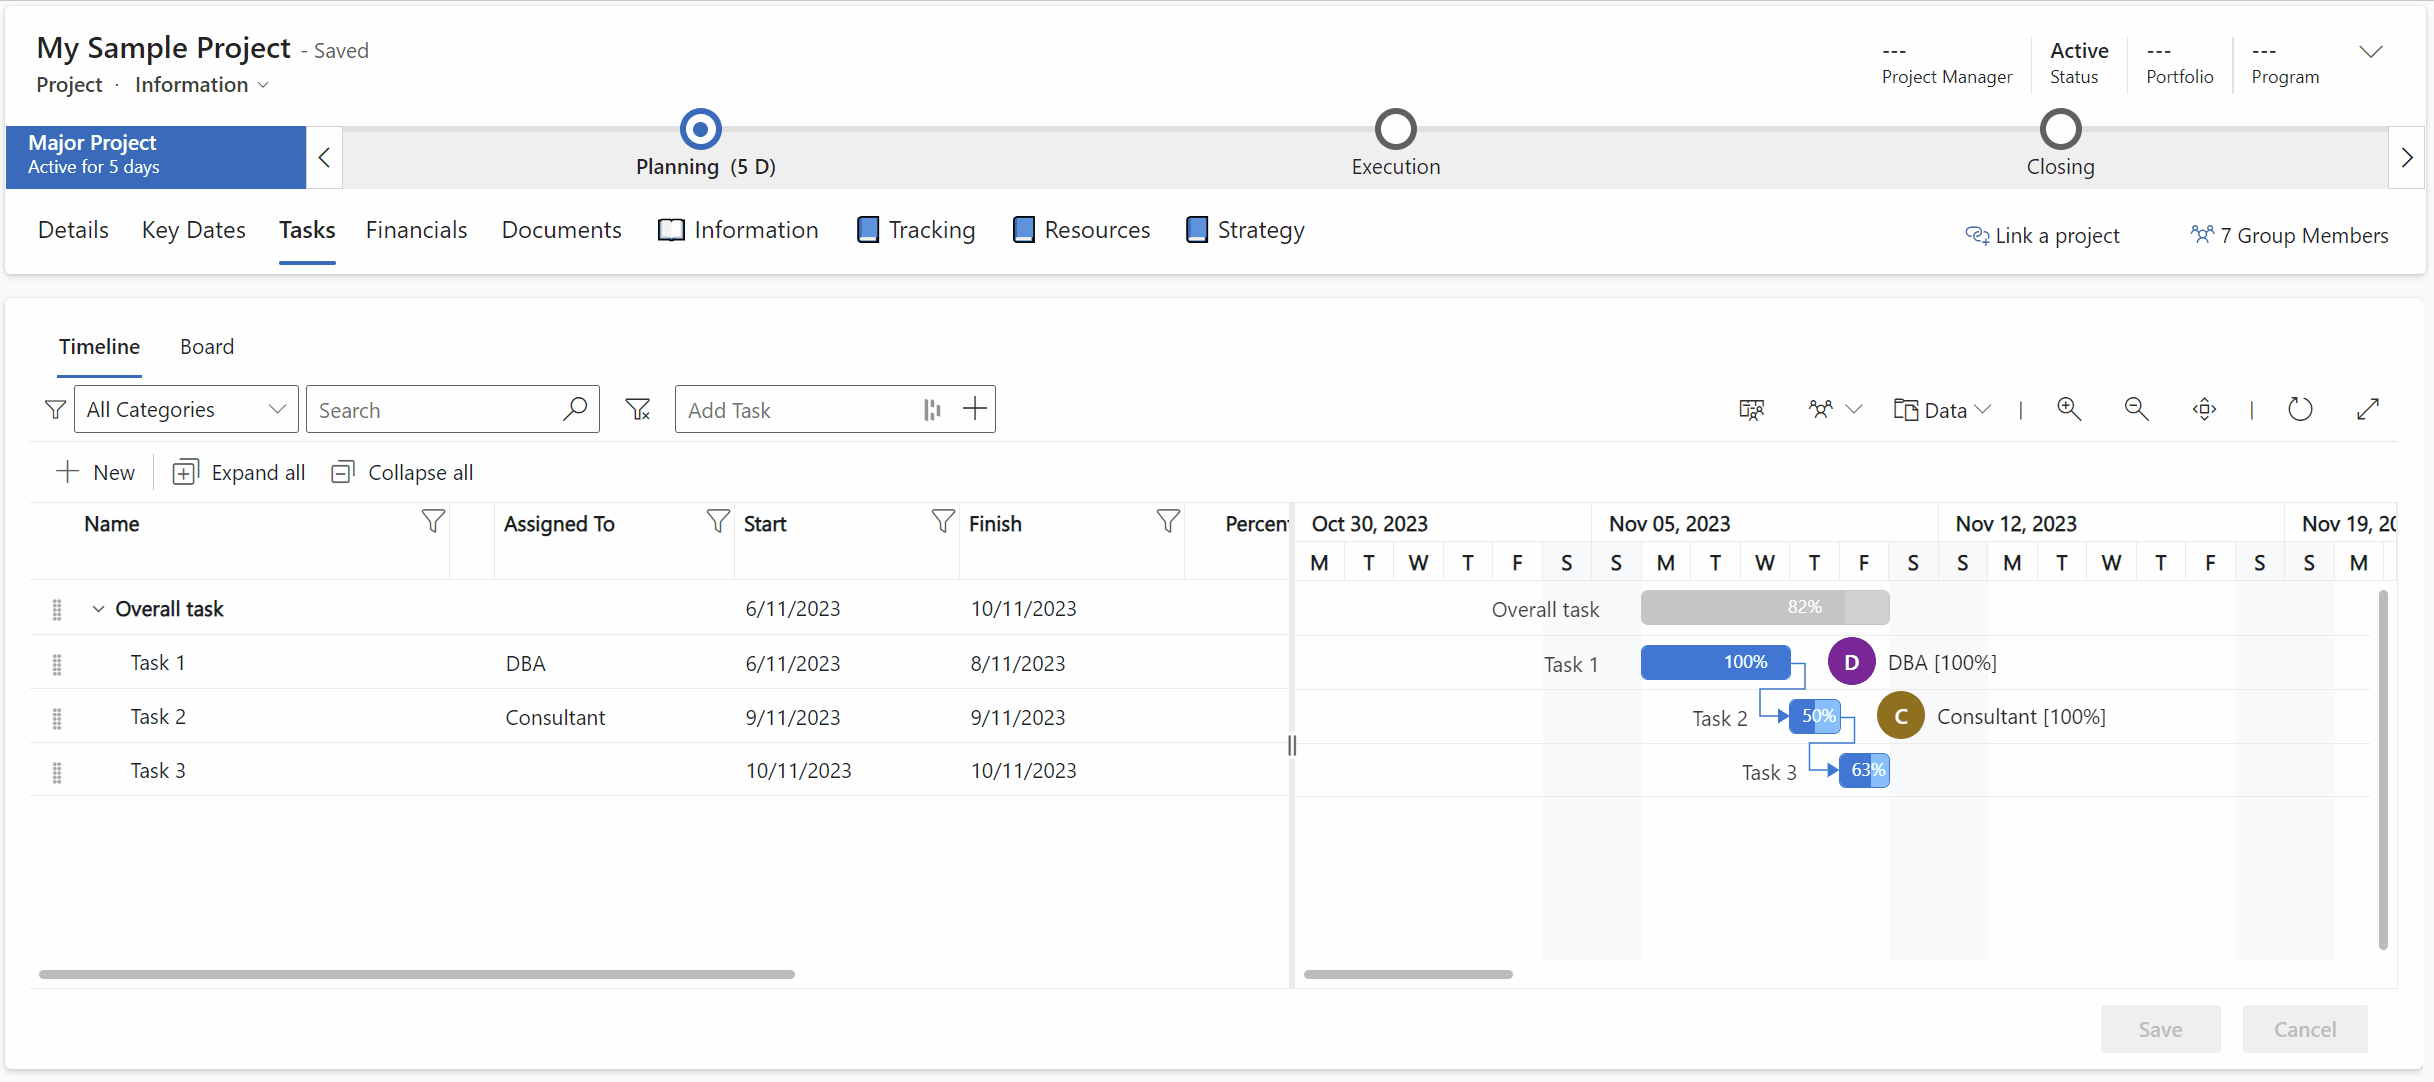Click the selection pointer icon in Gantt toolbar
The image size is (2434, 1082).
coord(1752,410)
